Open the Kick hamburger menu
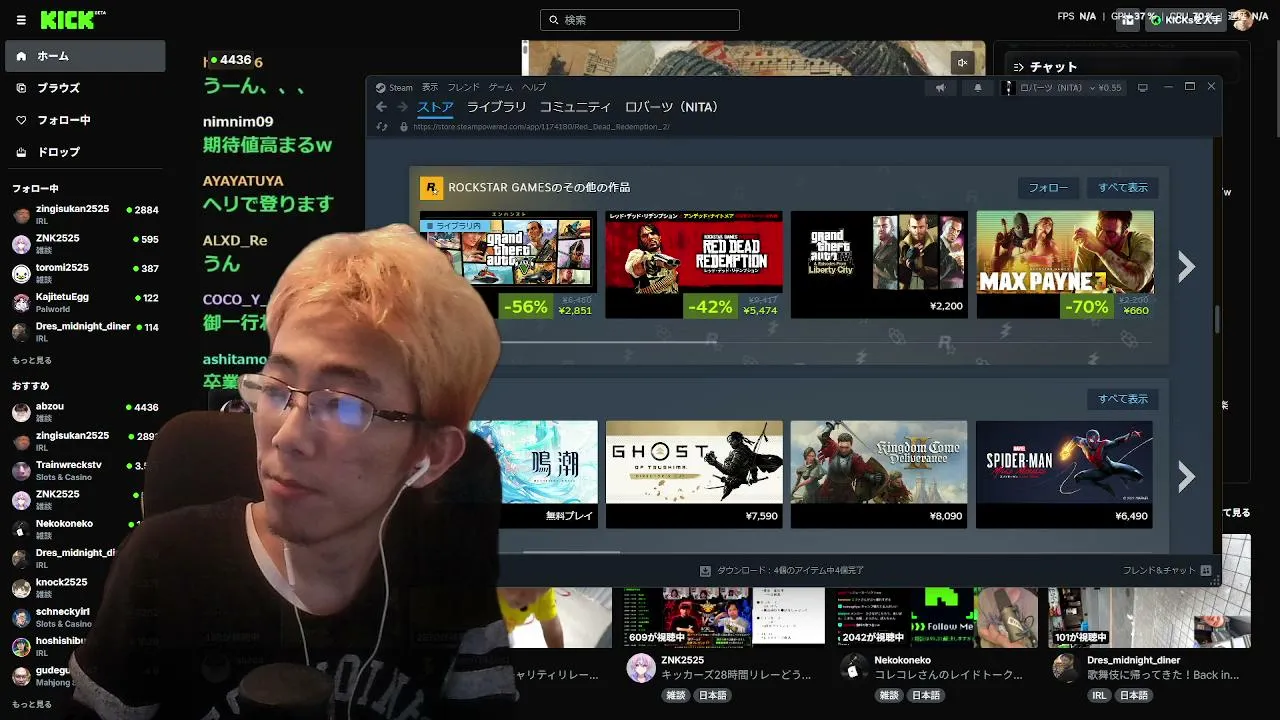Screen dimensions: 1280x720 (x=21, y=20)
